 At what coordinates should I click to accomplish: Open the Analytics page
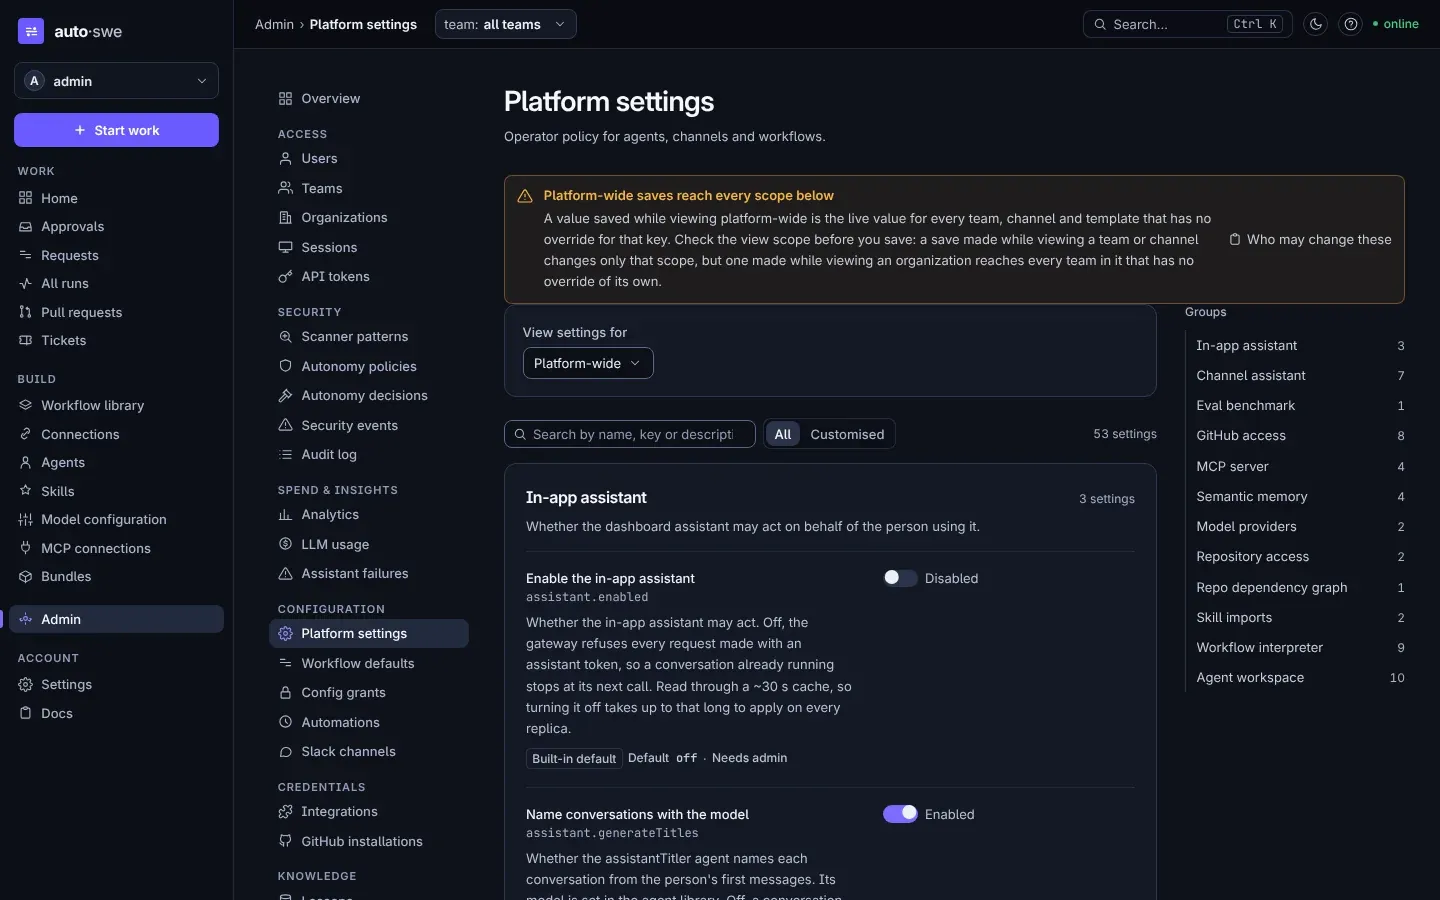(369, 514)
